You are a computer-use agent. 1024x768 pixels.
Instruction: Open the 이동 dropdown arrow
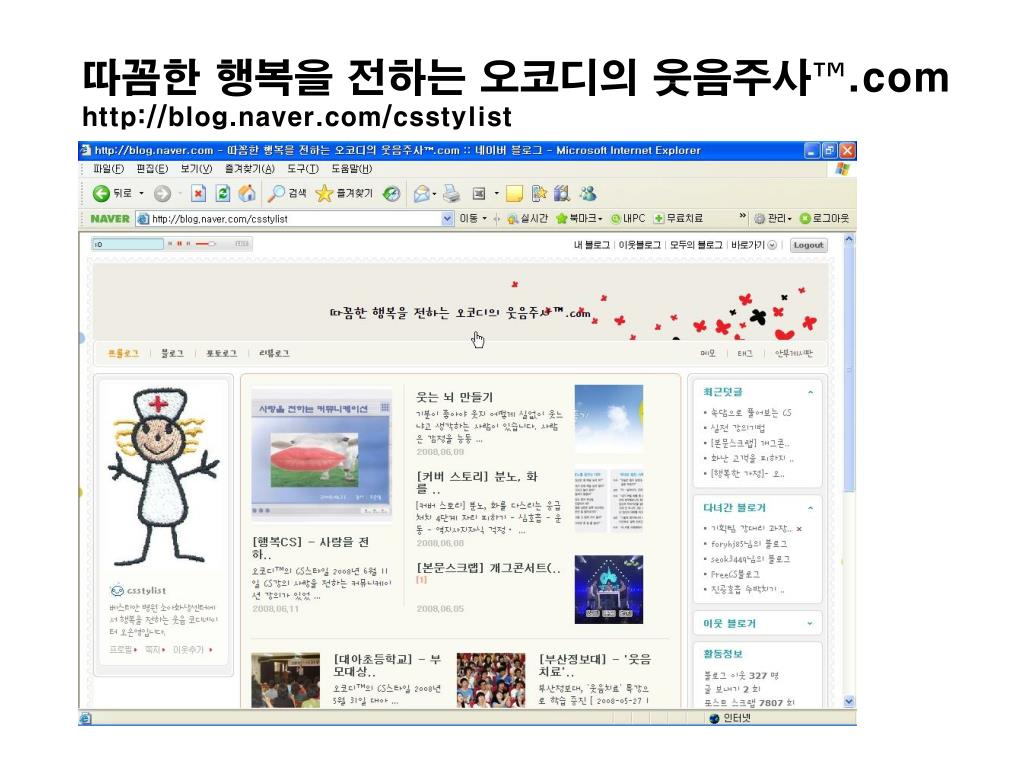click(x=485, y=218)
